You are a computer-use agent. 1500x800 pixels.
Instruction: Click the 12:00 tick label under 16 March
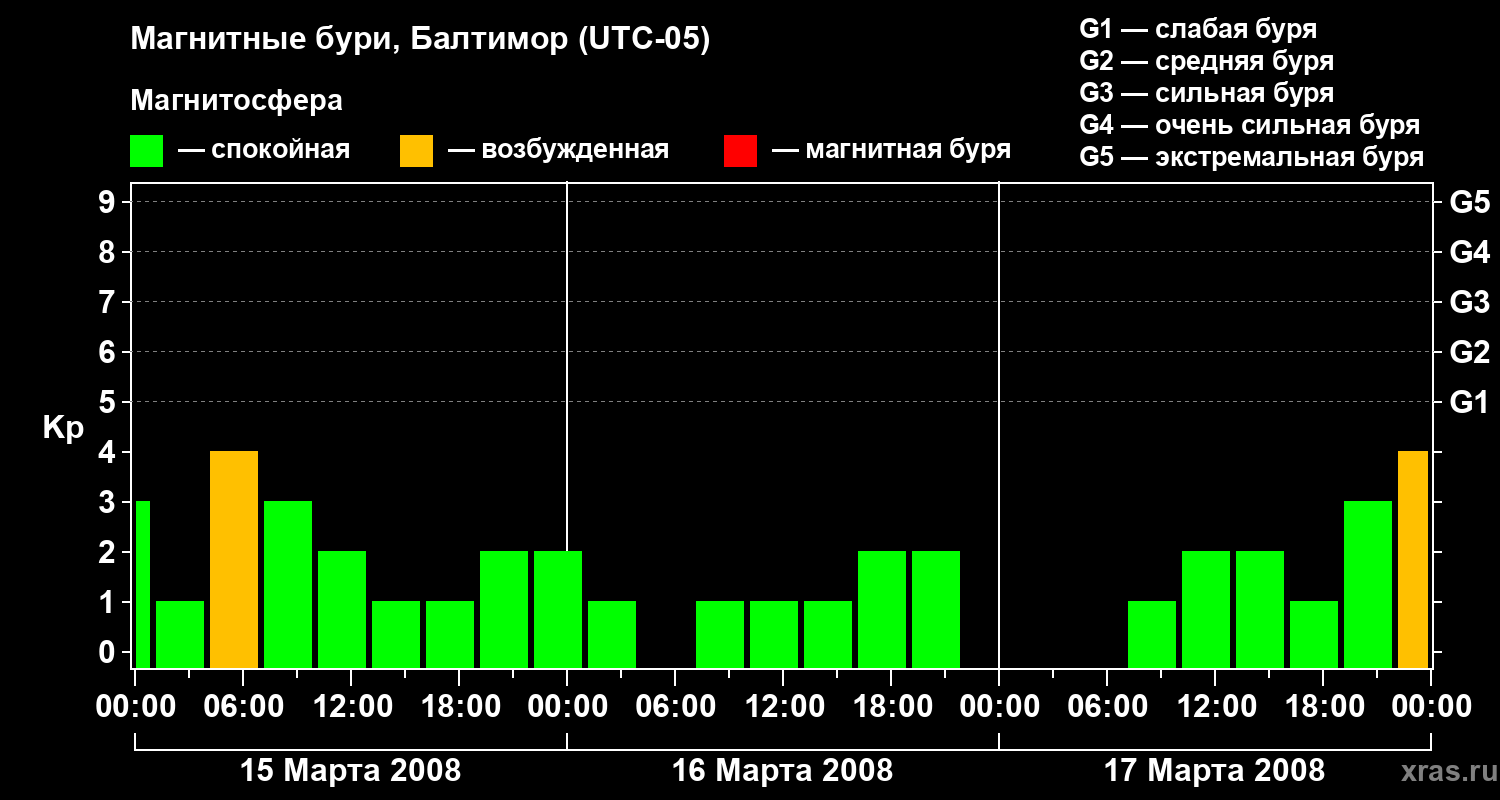pos(783,706)
